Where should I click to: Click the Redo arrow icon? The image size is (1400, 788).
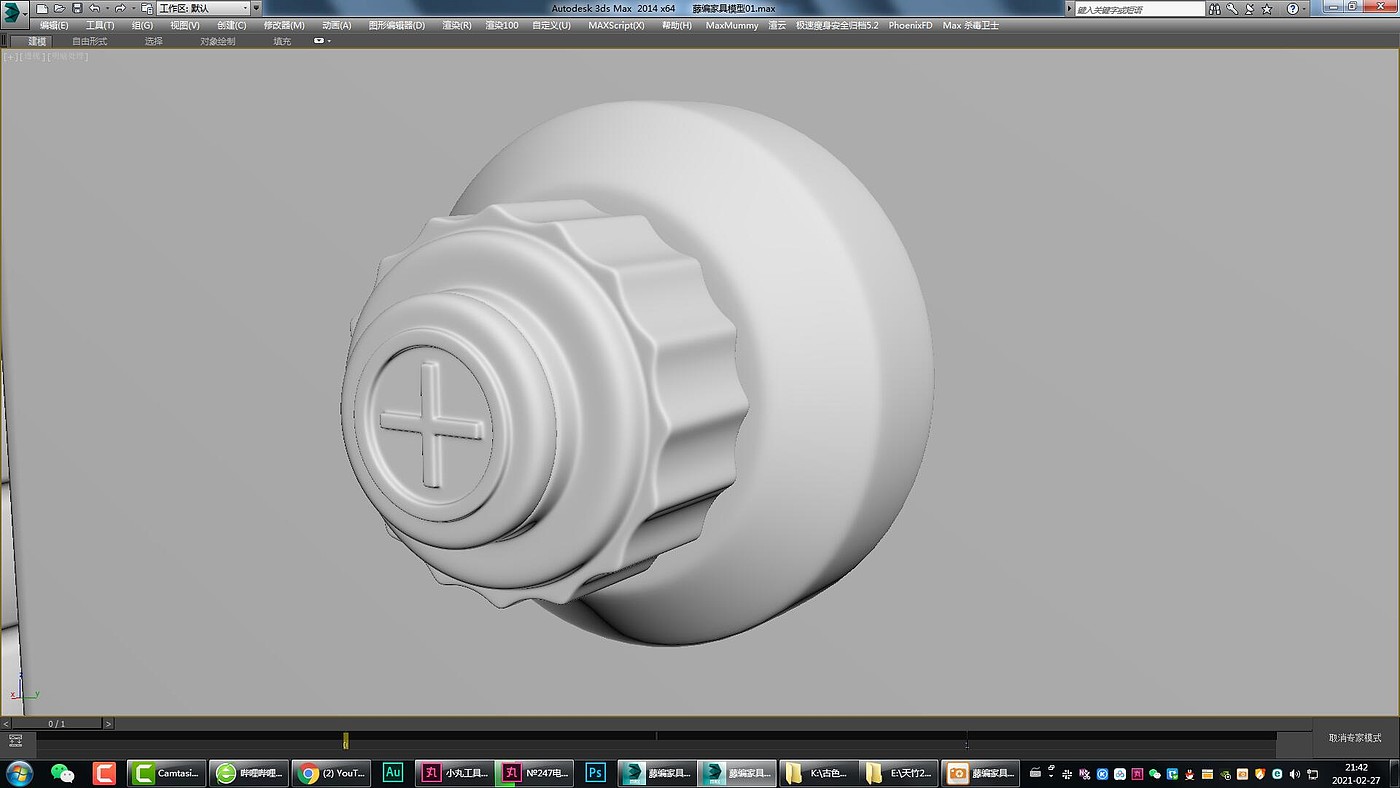coord(120,8)
